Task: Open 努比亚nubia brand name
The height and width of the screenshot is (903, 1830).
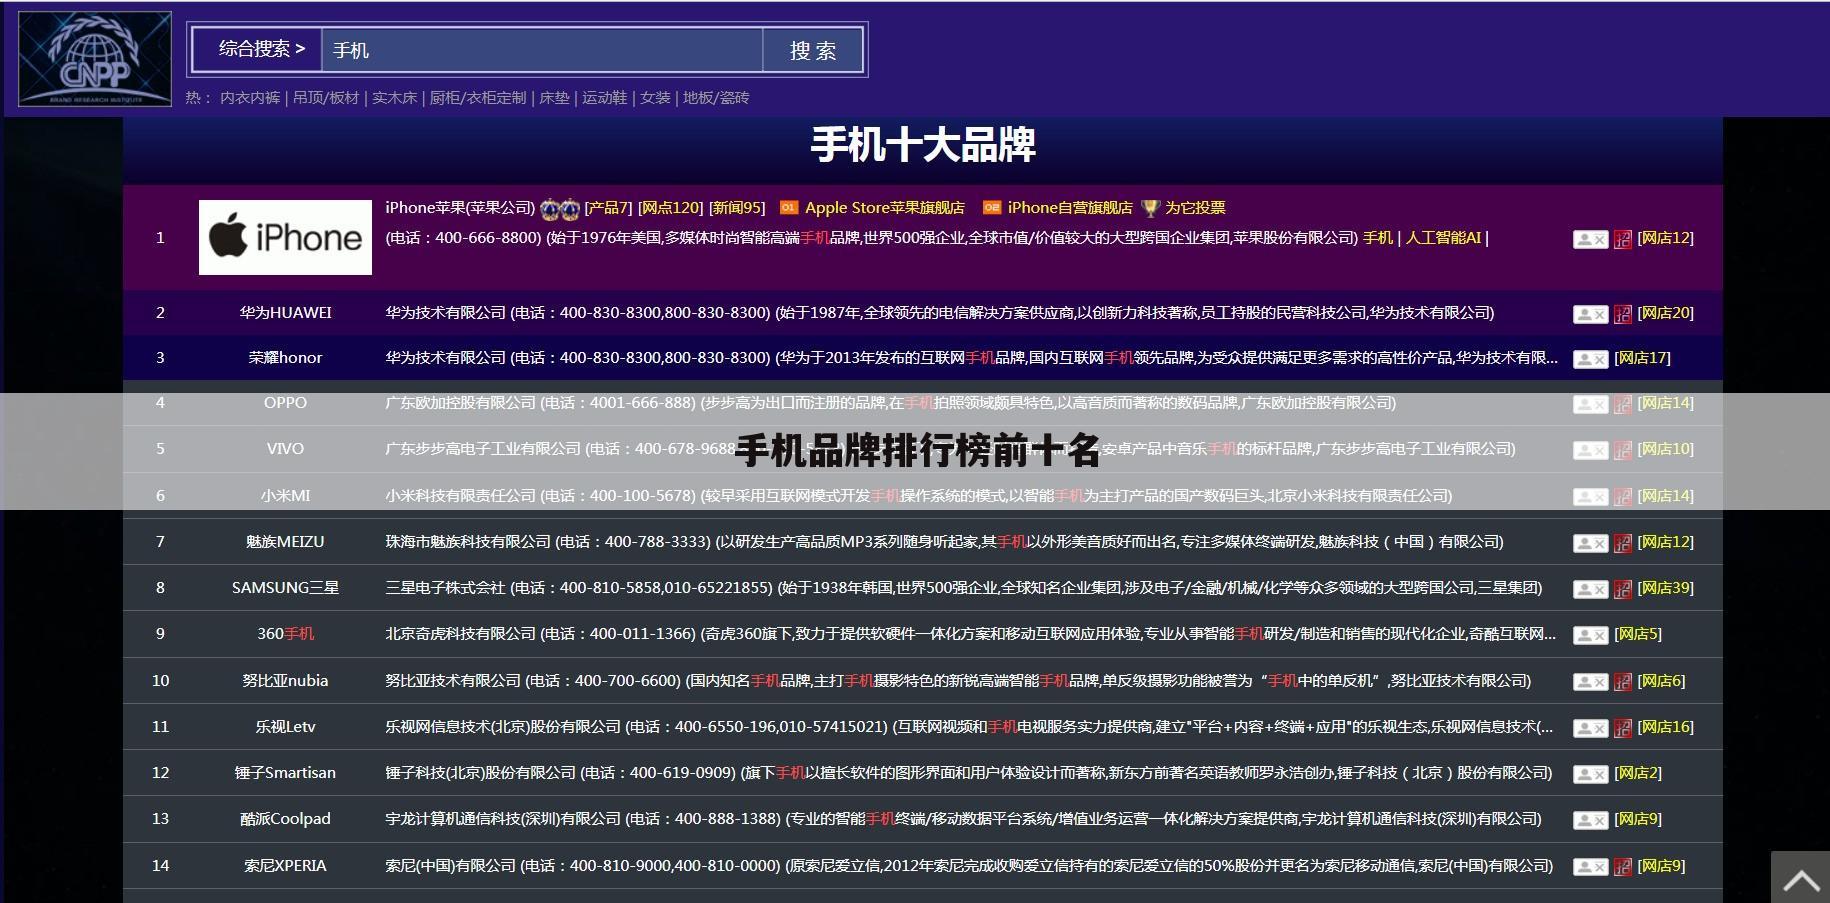Action: (285, 681)
